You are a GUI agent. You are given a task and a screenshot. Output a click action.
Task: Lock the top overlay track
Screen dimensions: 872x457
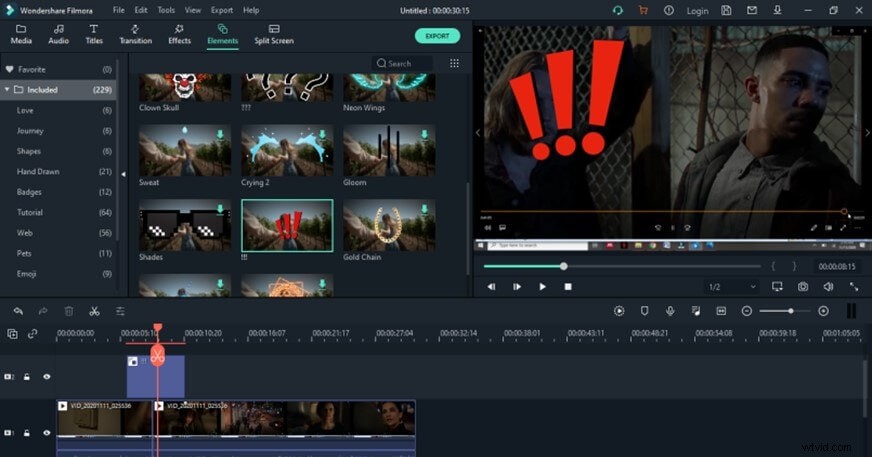pos(27,377)
